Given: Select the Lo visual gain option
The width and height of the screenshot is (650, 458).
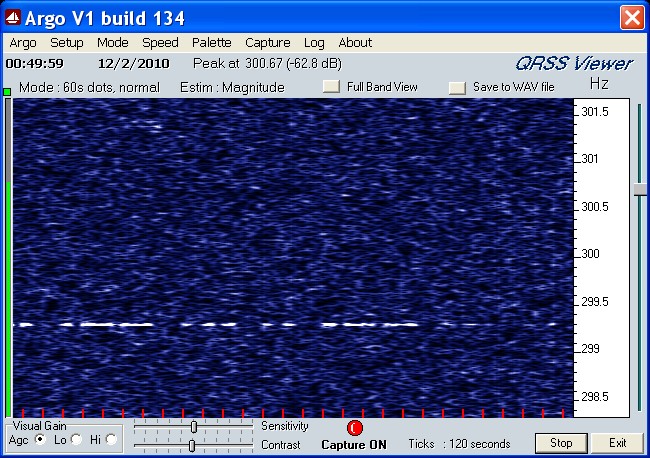Looking at the screenshot, I should 77,439.
